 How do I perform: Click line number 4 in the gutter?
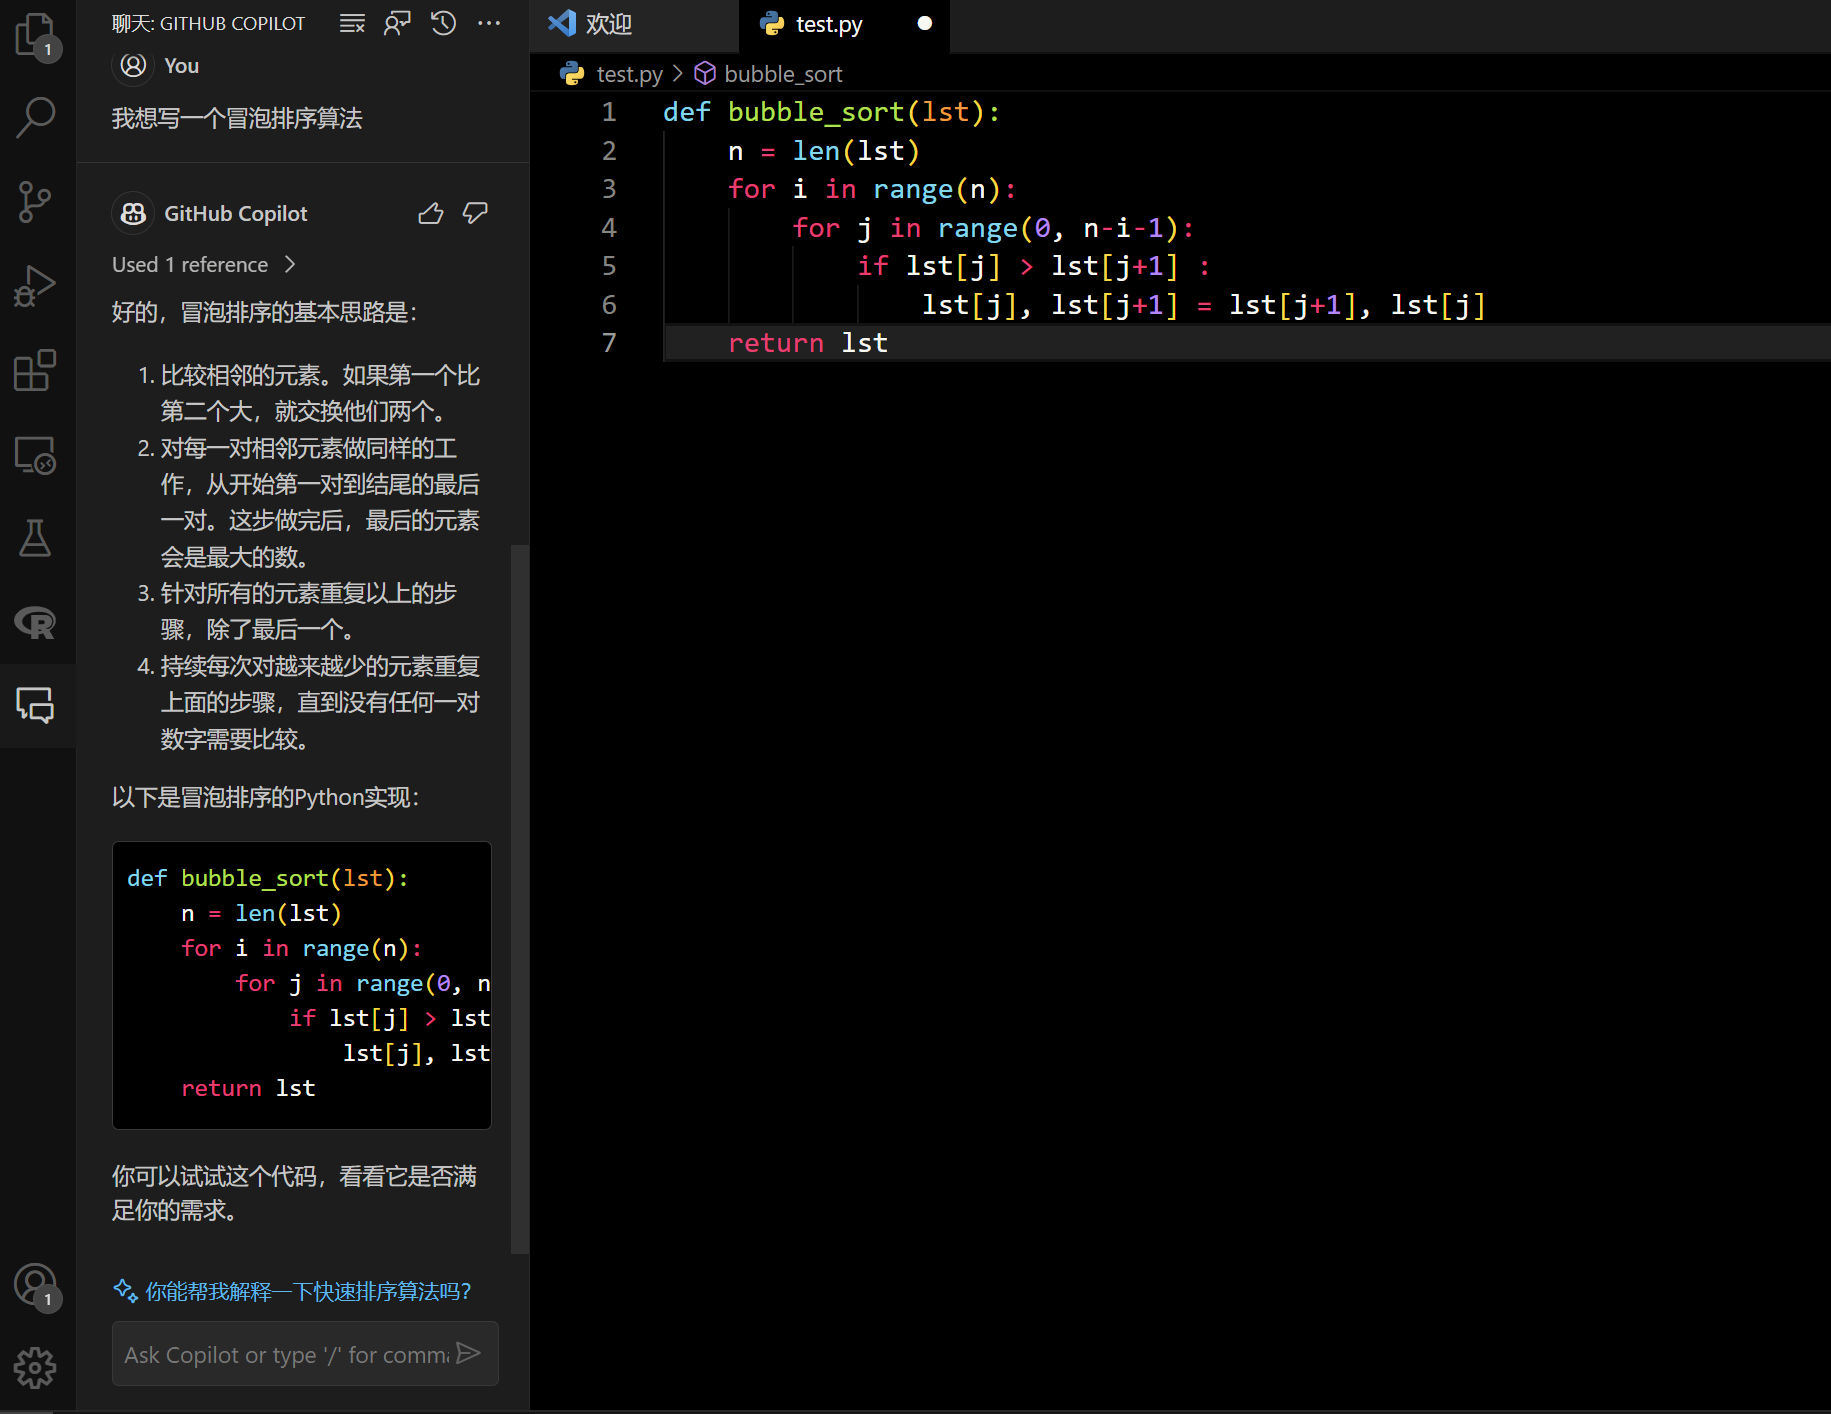(609, 228)
